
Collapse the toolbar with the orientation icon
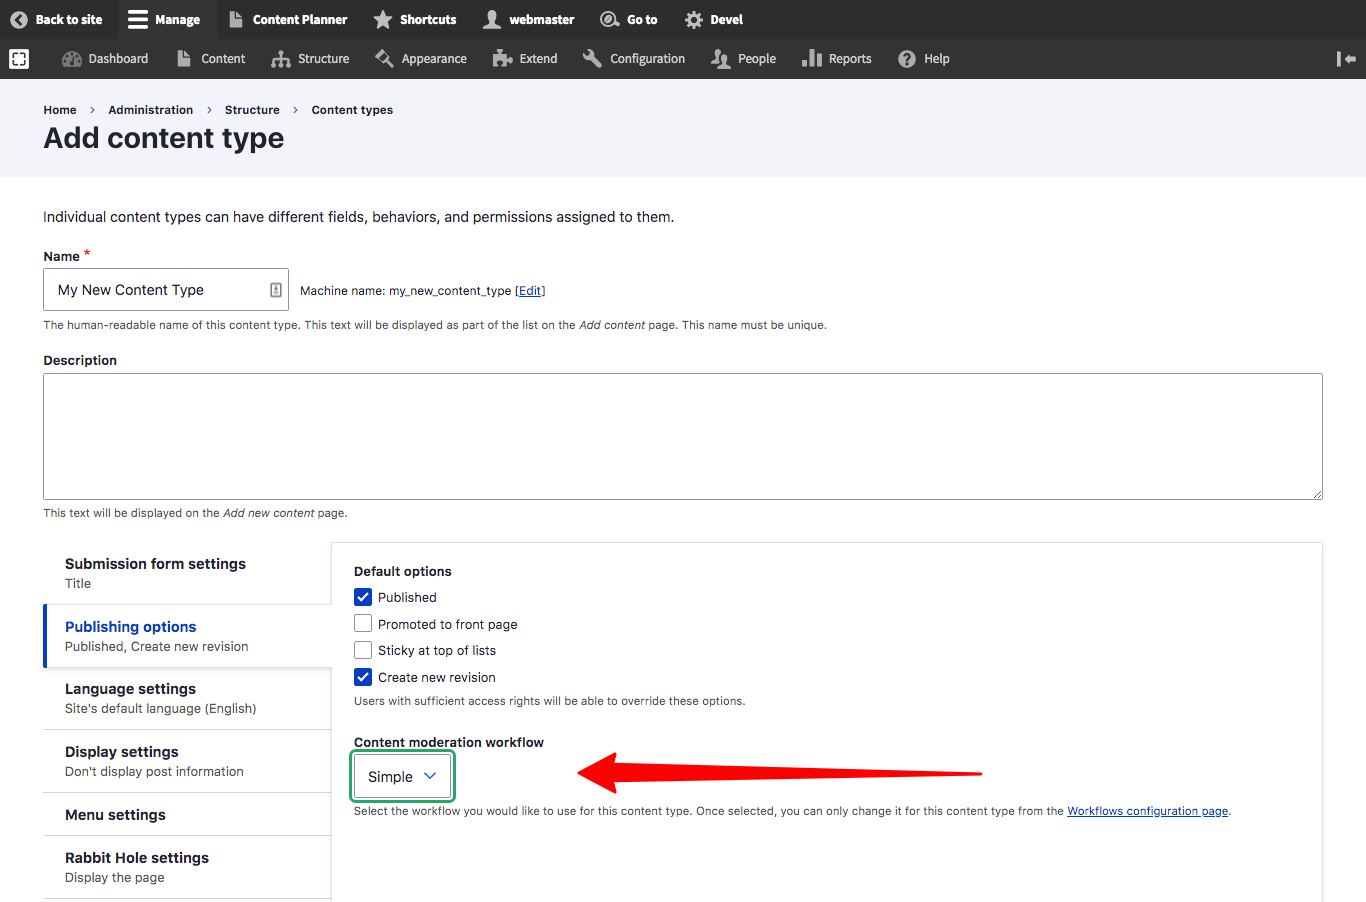click(1346, 59)
